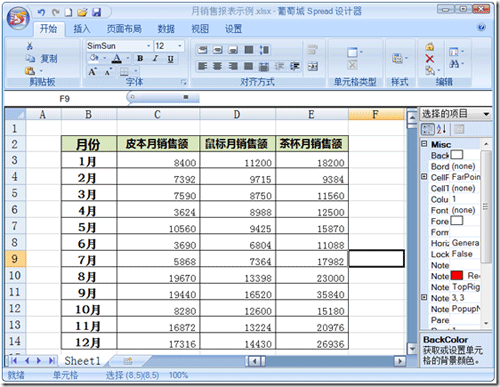The width and height of the screenshot is (500, 387).
Task: Toggle Underline formatting button
Action: coord(170,59)
